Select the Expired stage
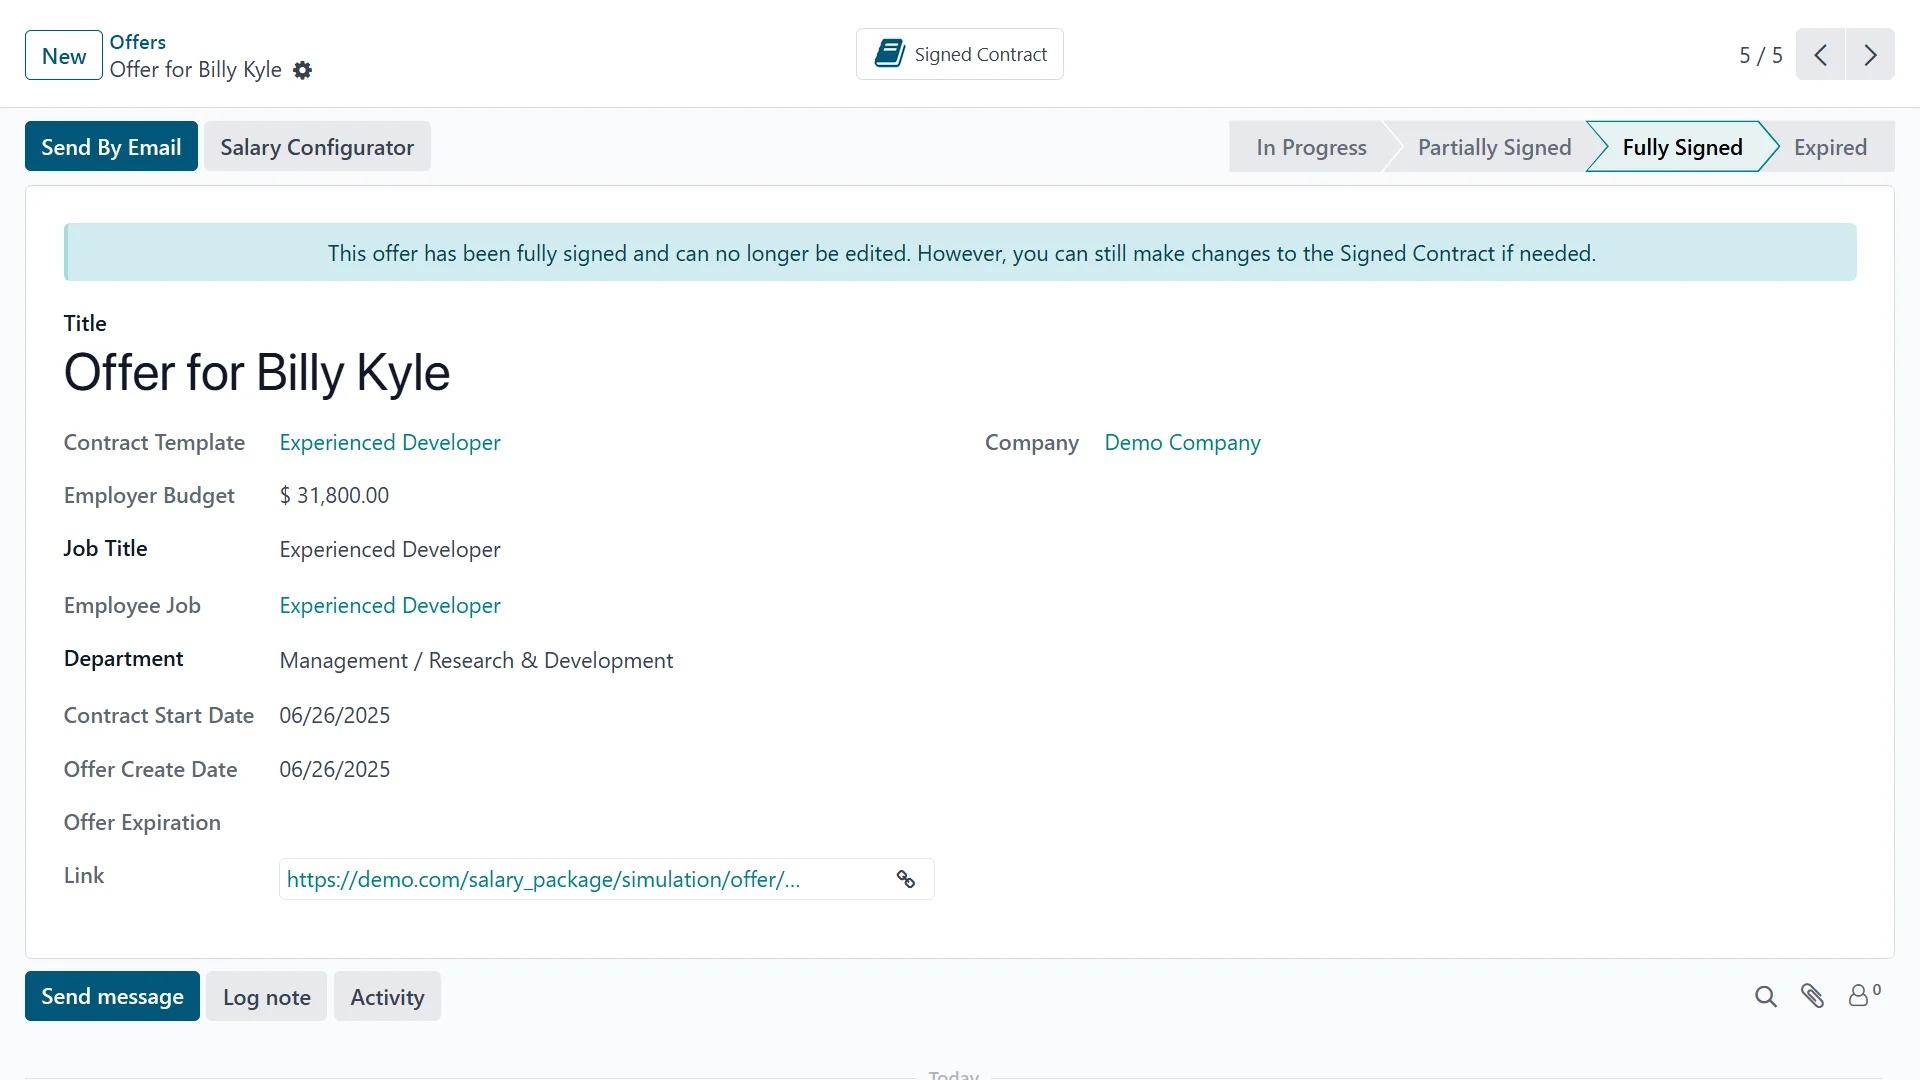This screenshot has height=1080, width=1920. (x=1829, y=148)
